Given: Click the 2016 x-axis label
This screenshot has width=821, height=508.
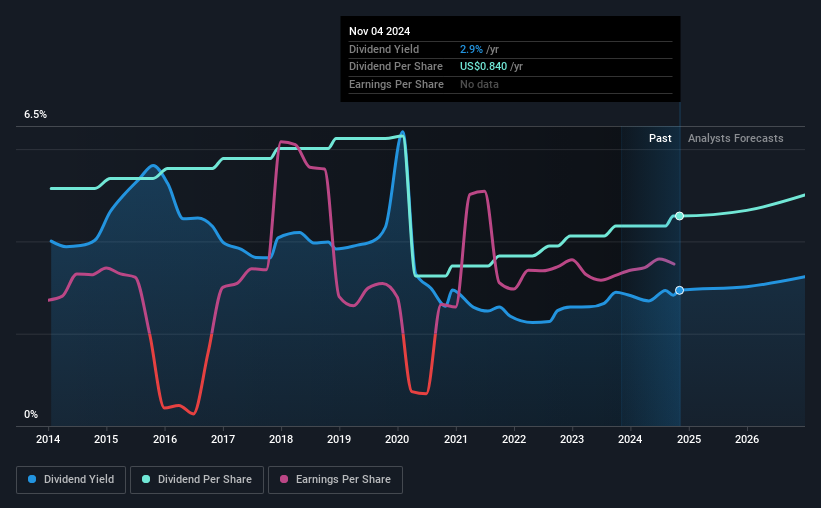Looking at the screenshot, I should (x=165, y=439).
